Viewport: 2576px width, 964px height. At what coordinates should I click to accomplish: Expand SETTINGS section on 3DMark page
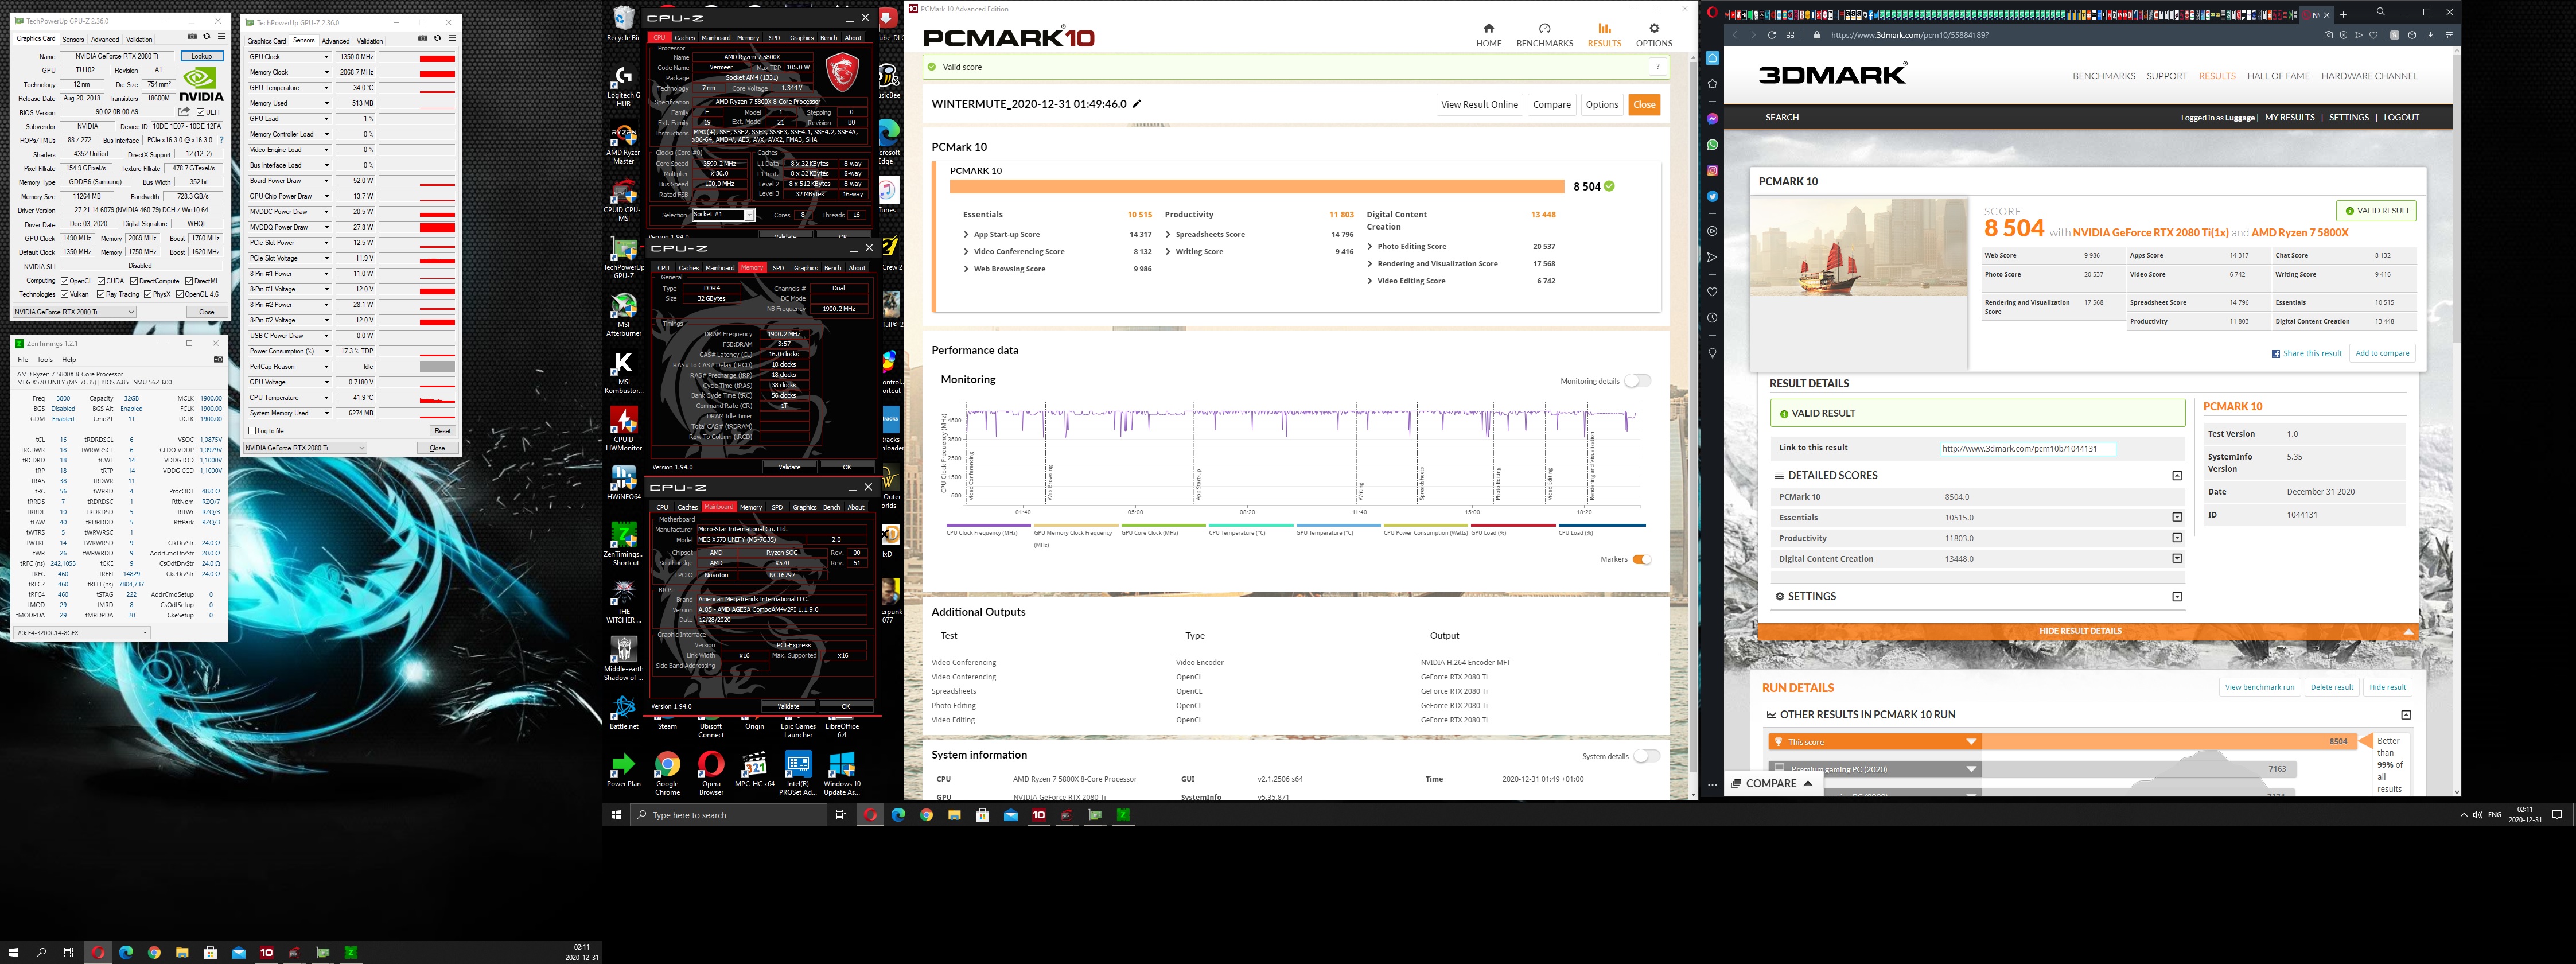[2177, 596]
